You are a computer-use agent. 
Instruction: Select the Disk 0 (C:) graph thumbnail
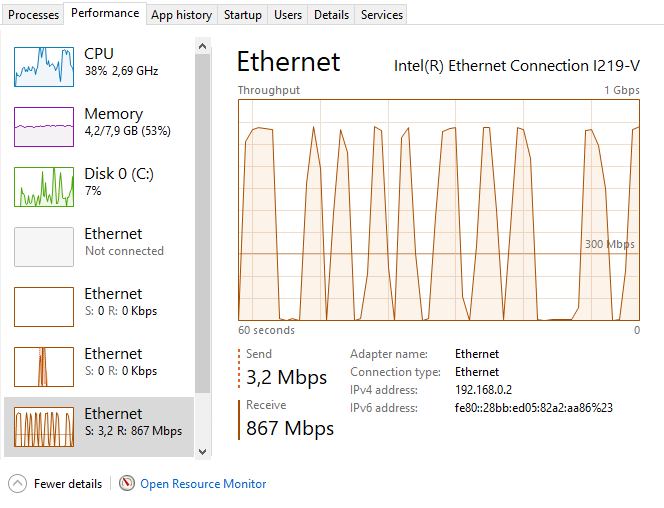pos(44,187)
